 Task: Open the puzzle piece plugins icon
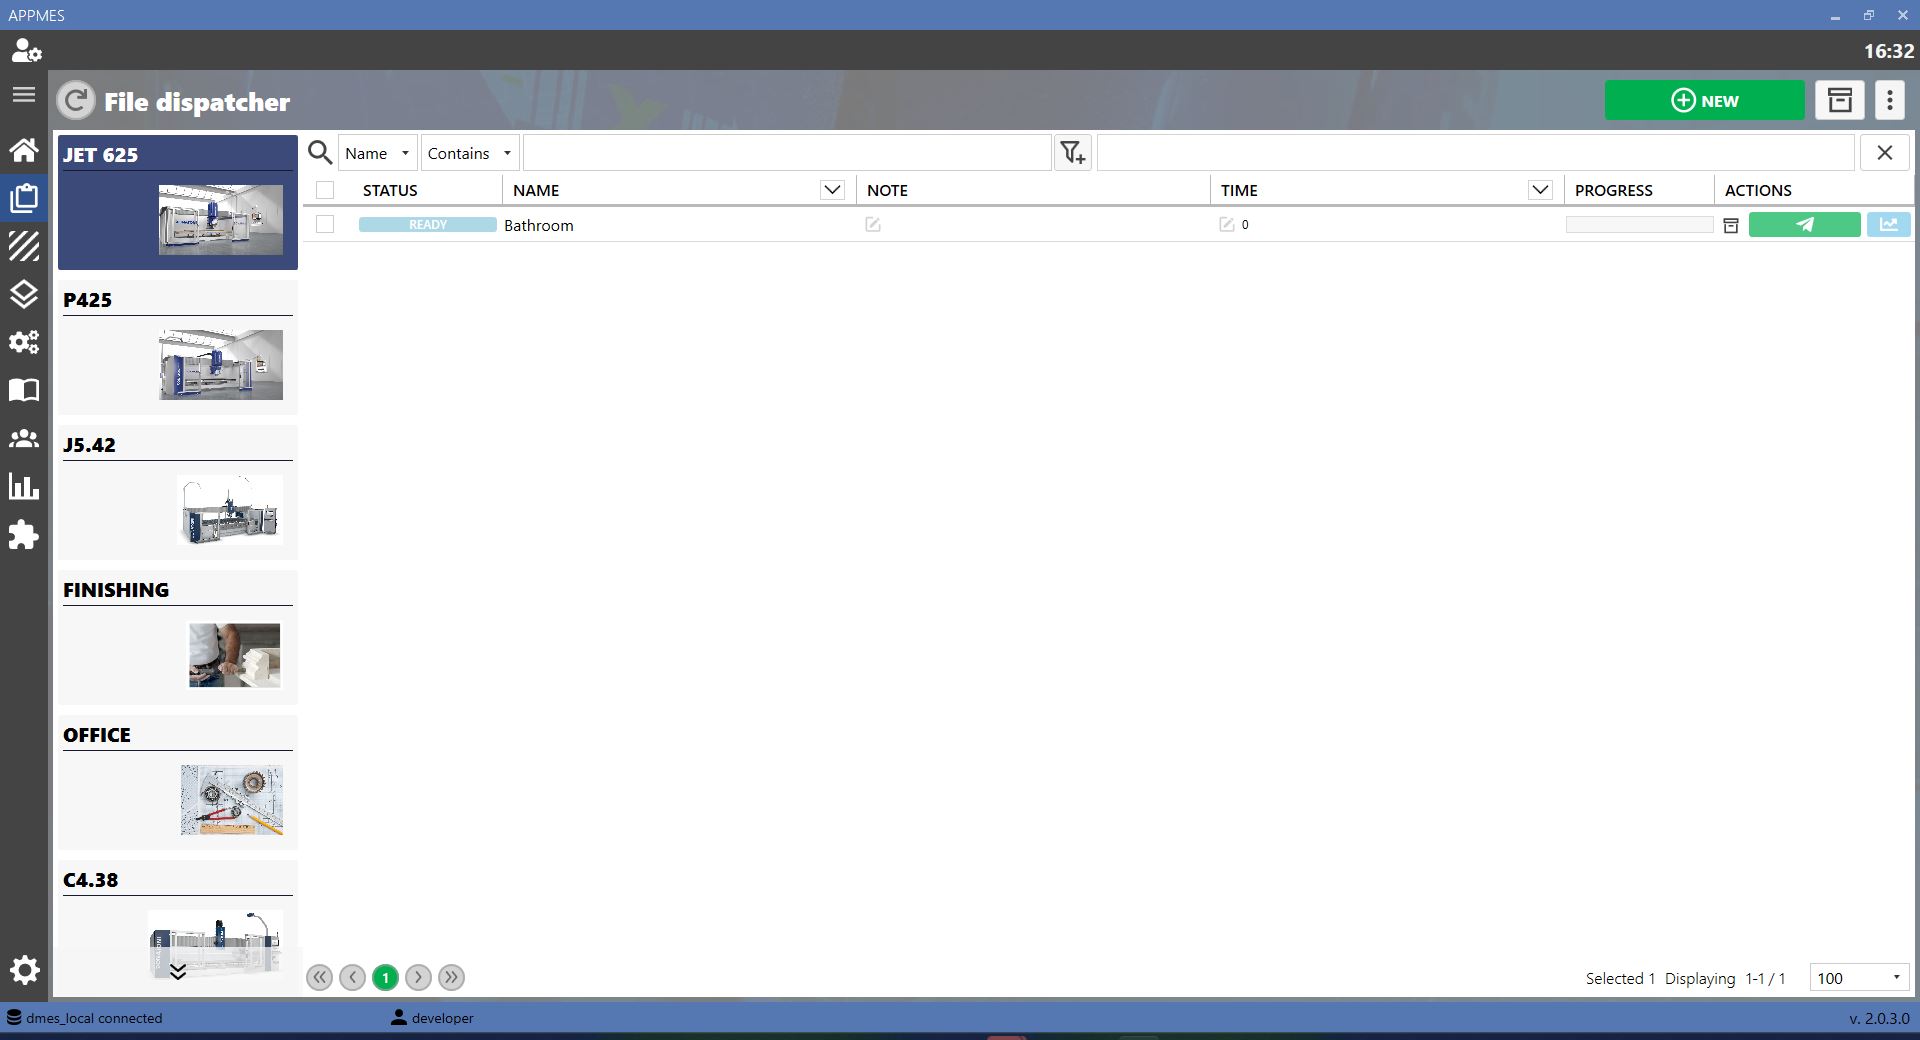coord(24,535)
